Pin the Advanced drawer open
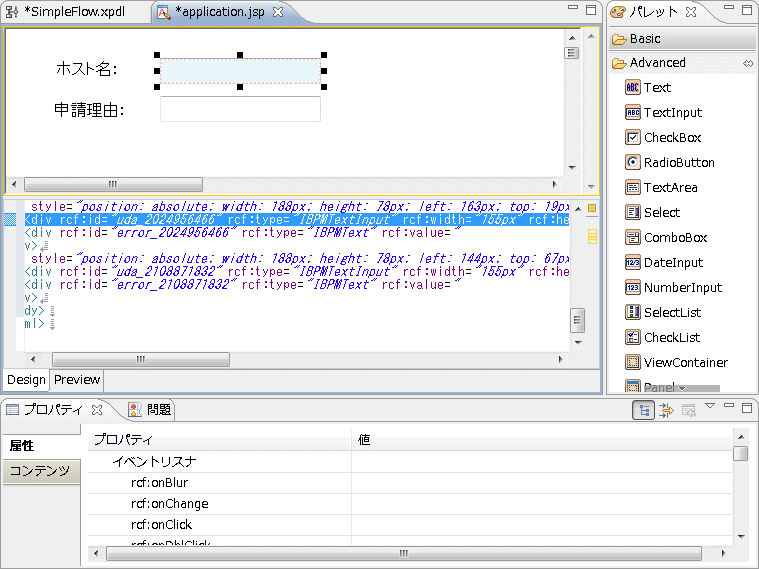Image resolution: width=759 pixels, height=569 pixels. coord(748,63)
